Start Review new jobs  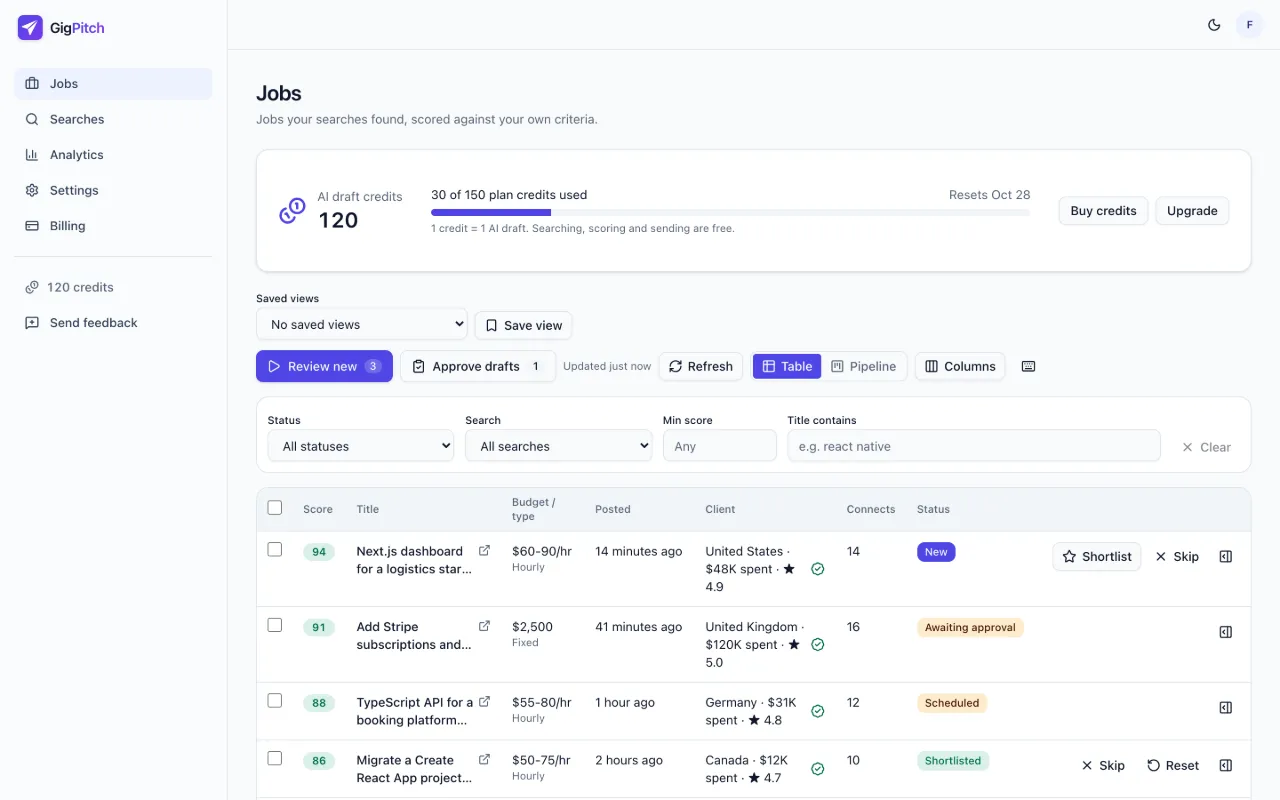[324, 366]
